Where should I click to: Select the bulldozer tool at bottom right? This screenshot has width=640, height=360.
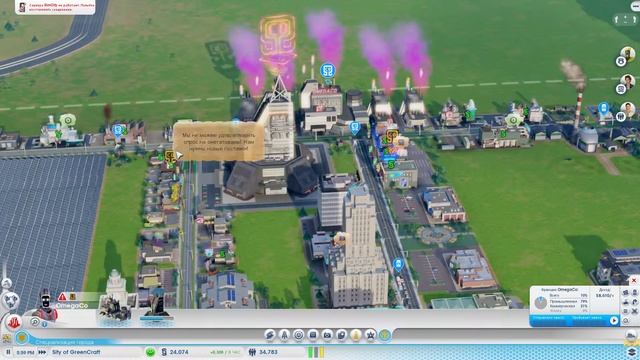[x=631, y=336]
